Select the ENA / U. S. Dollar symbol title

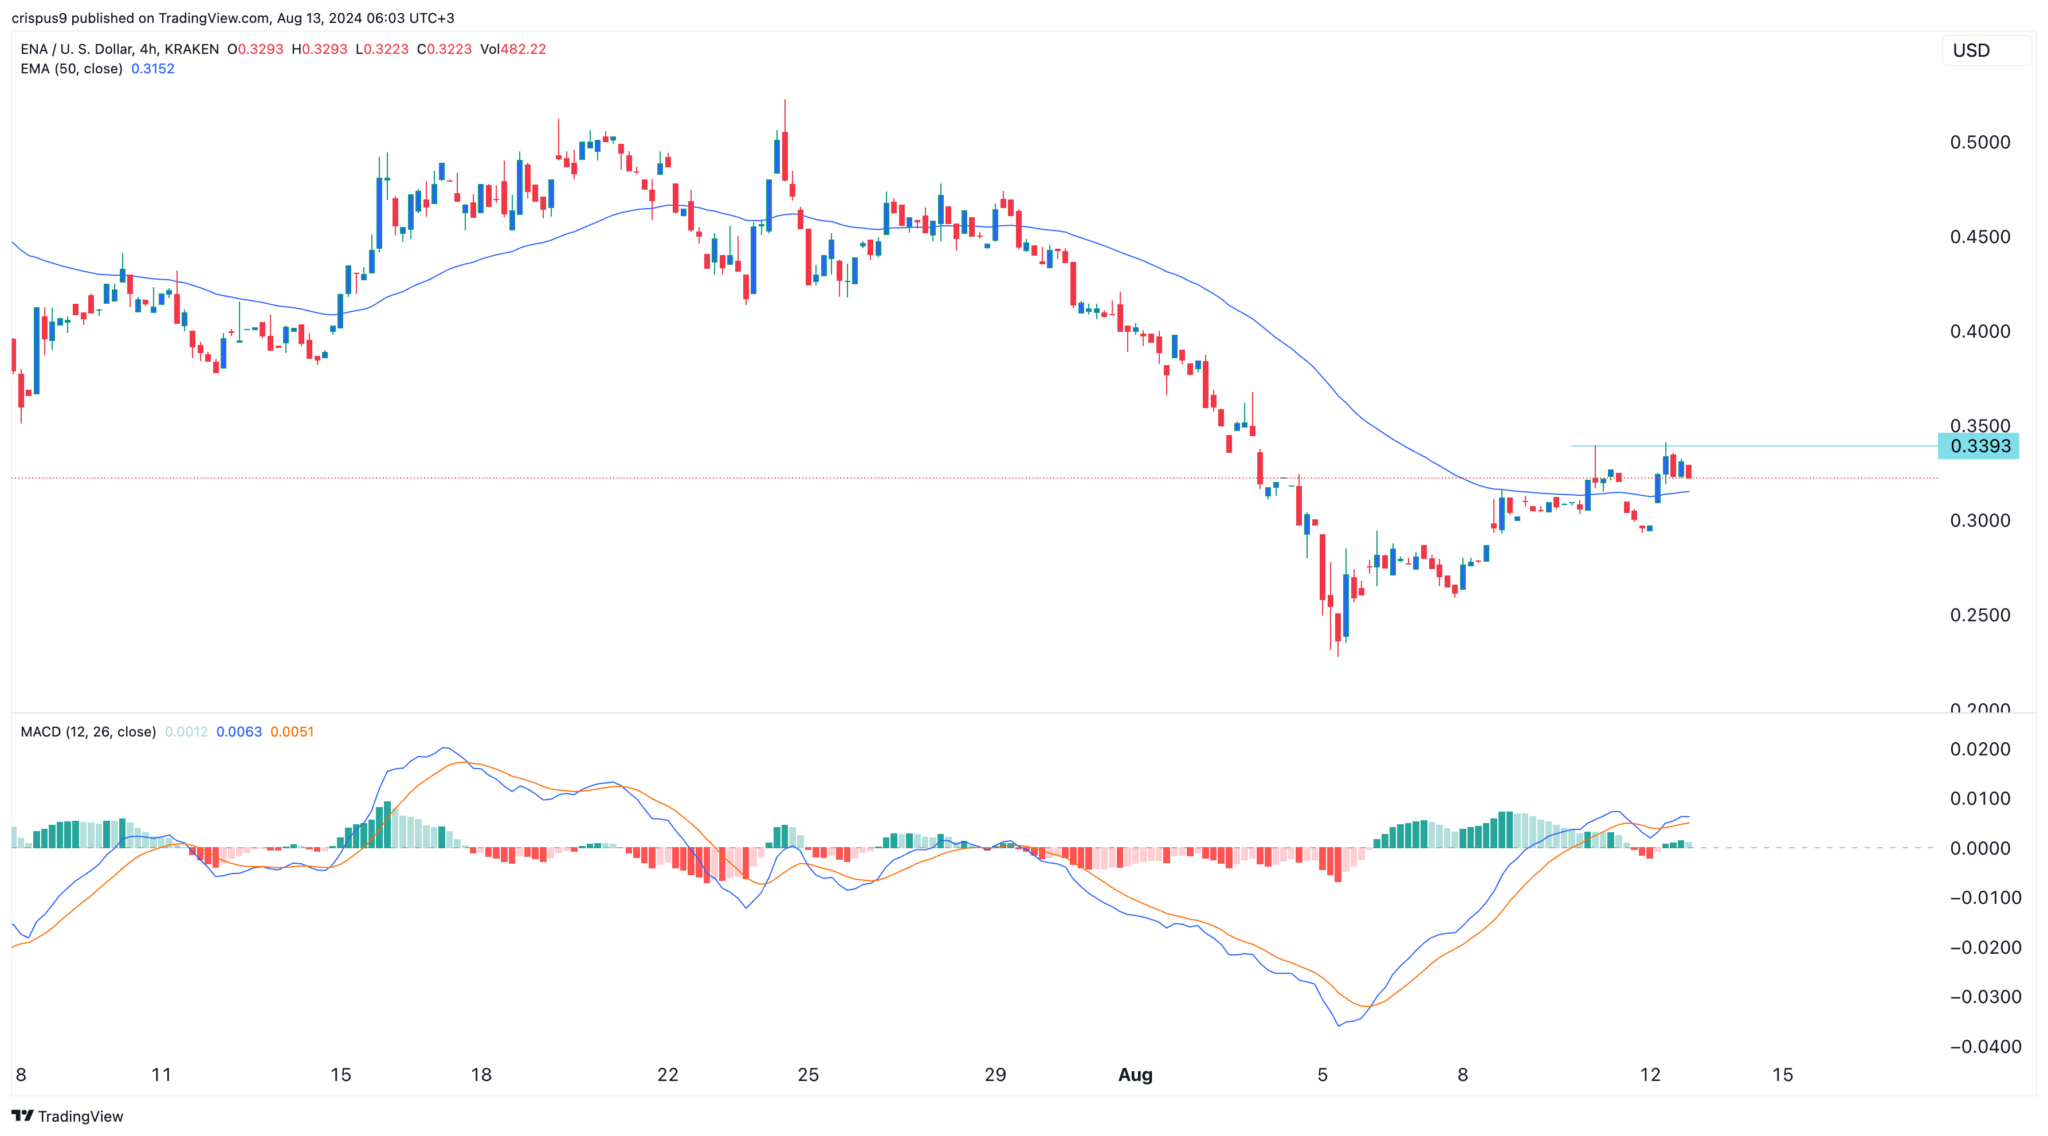tap(120, 49)
